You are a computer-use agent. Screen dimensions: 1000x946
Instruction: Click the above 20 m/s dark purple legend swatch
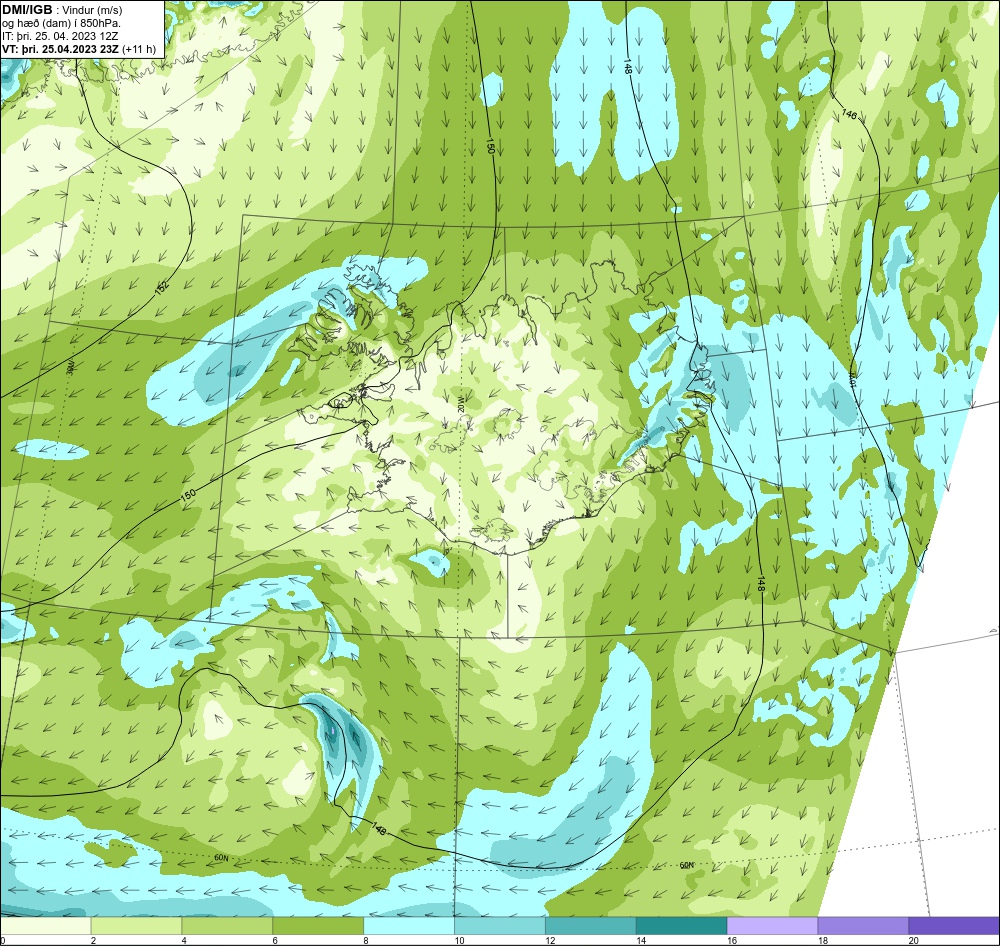[x=954, y=925]
